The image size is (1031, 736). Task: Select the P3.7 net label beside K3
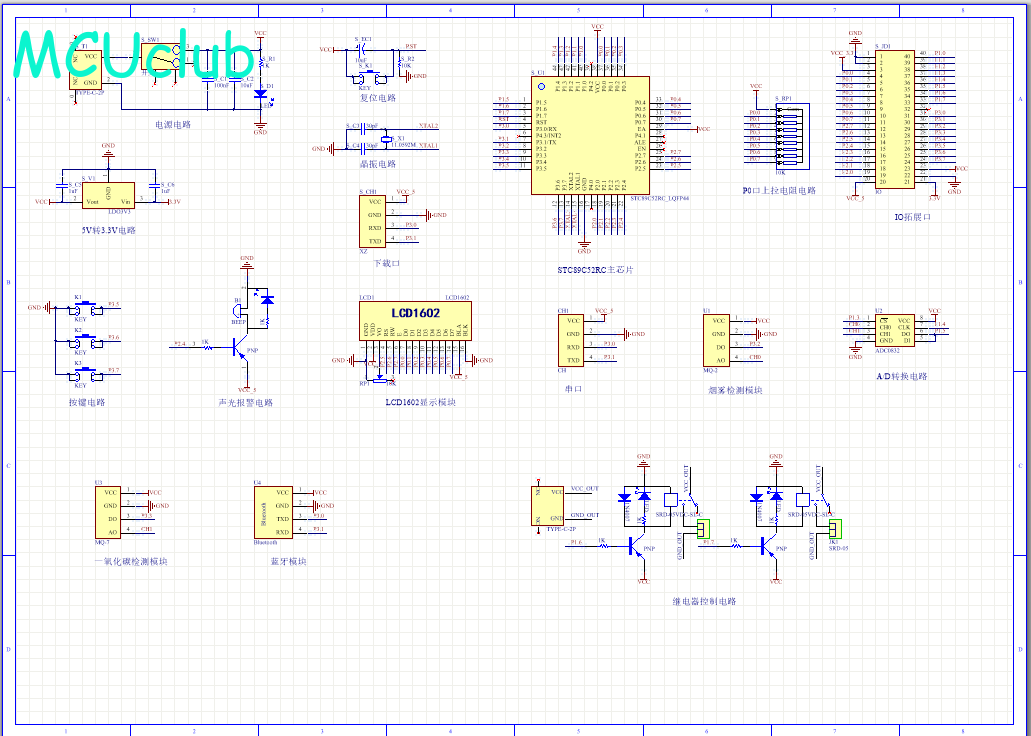click(114, 370)
